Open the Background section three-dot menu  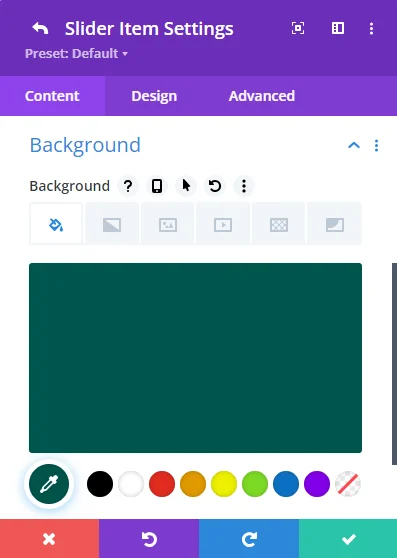tap(376, 146)
